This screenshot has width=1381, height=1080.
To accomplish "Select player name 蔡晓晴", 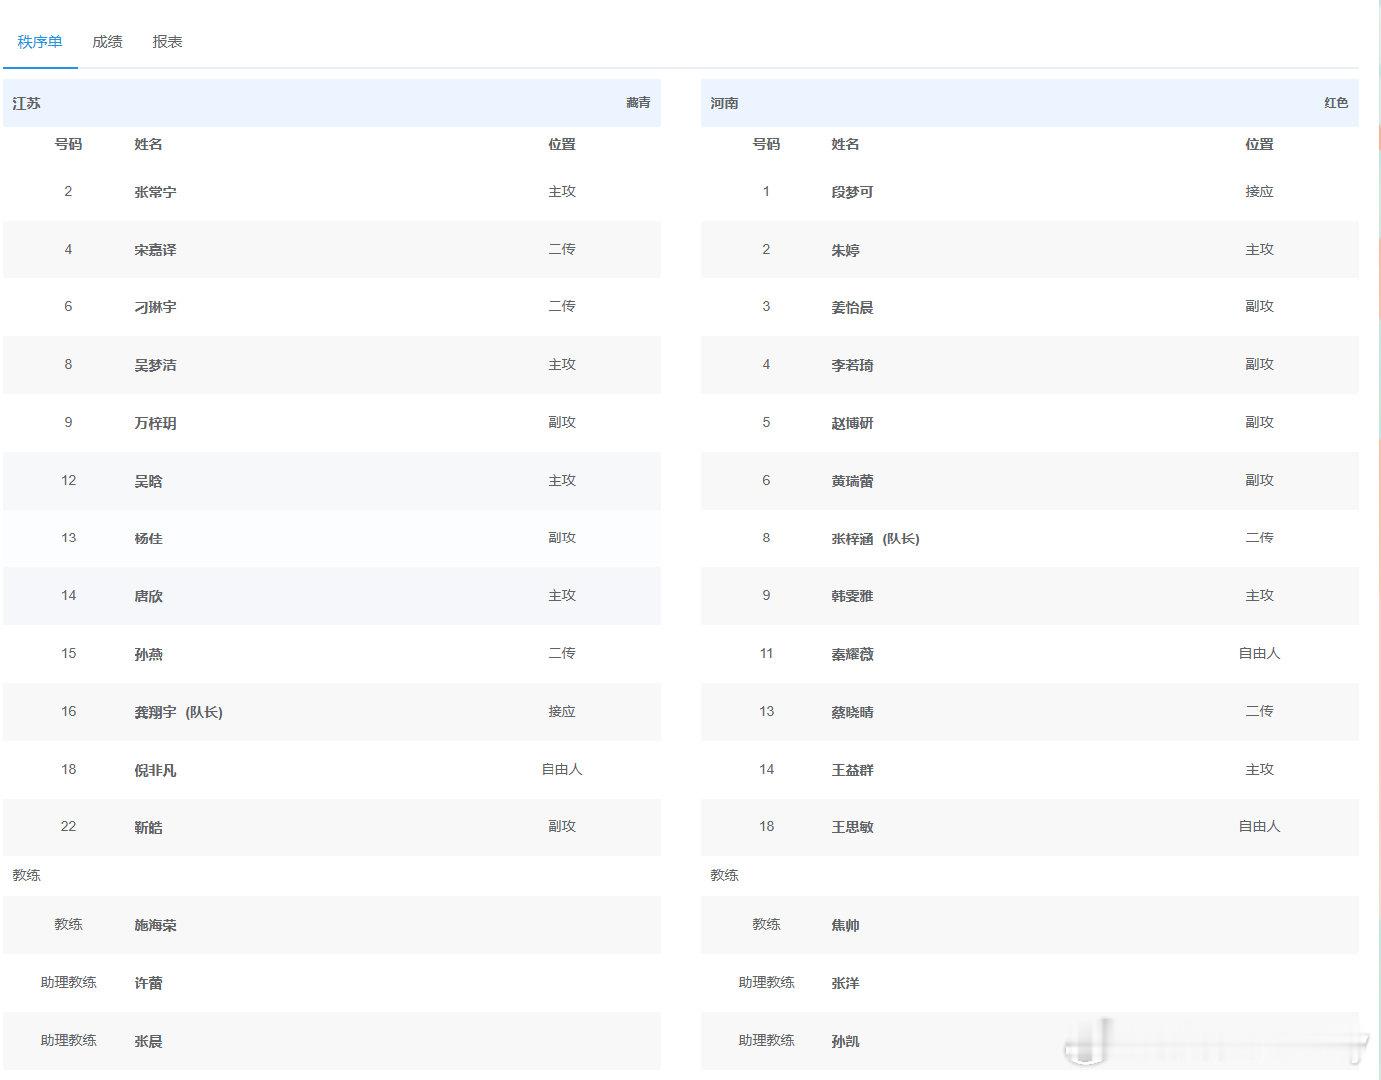I will (852, 712).
